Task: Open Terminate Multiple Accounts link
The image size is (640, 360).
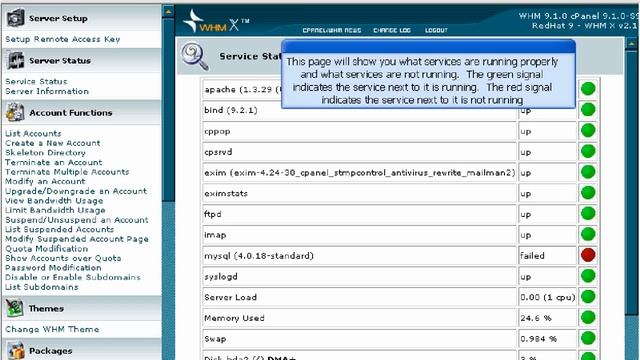Action: pyautogui.click(x=67, y=172)
